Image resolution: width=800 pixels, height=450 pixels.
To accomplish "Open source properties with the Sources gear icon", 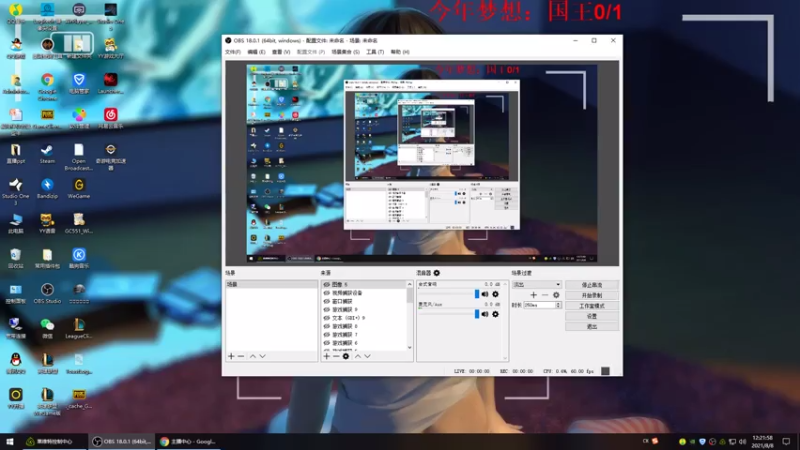I will tap(346, 356).
